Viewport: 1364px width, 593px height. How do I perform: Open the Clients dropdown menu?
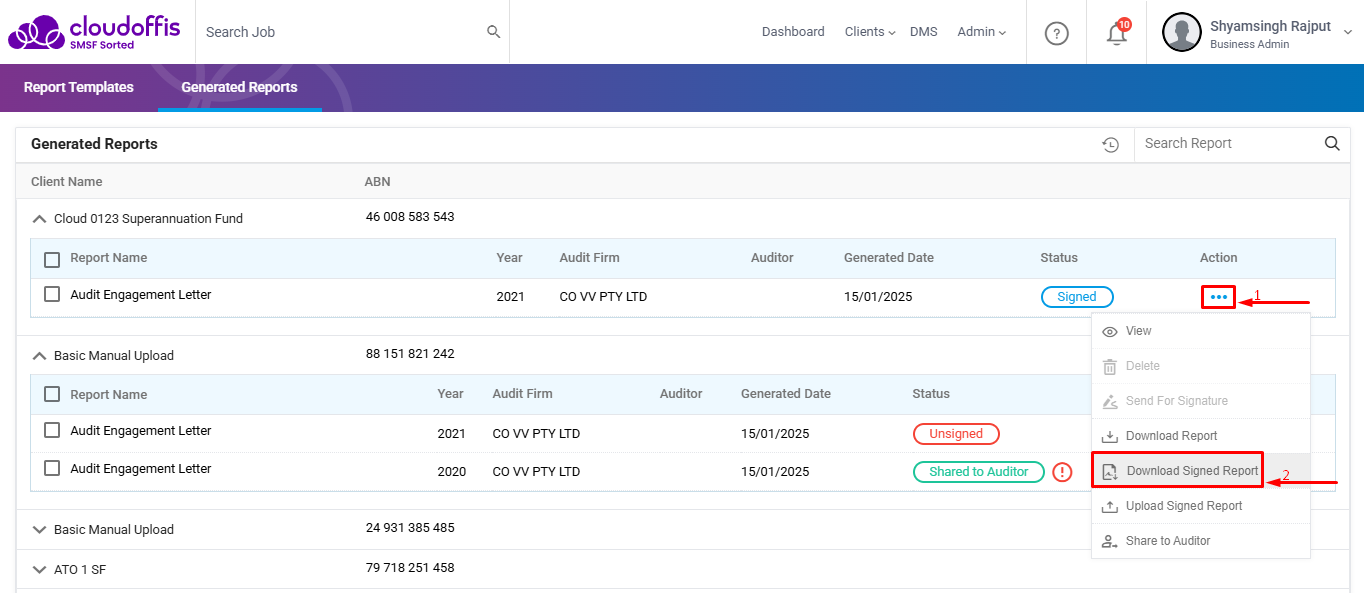[x=870, y=32]
